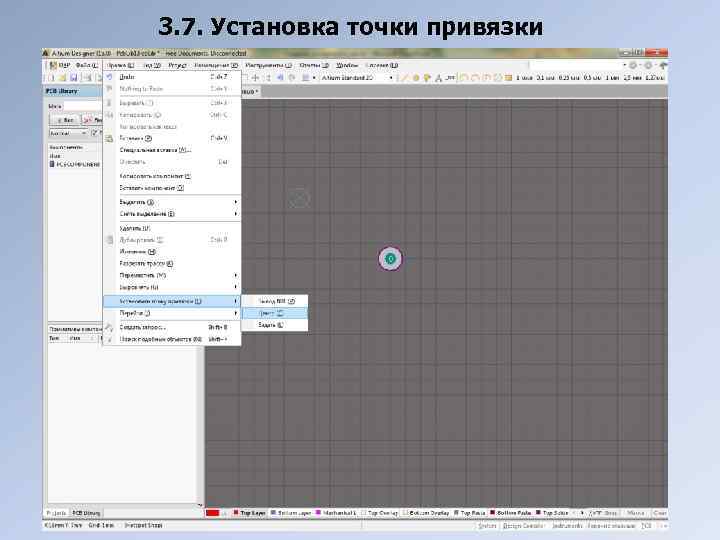Choose Создать запрос menu entry
720x540 pixels.
[172, 327]
